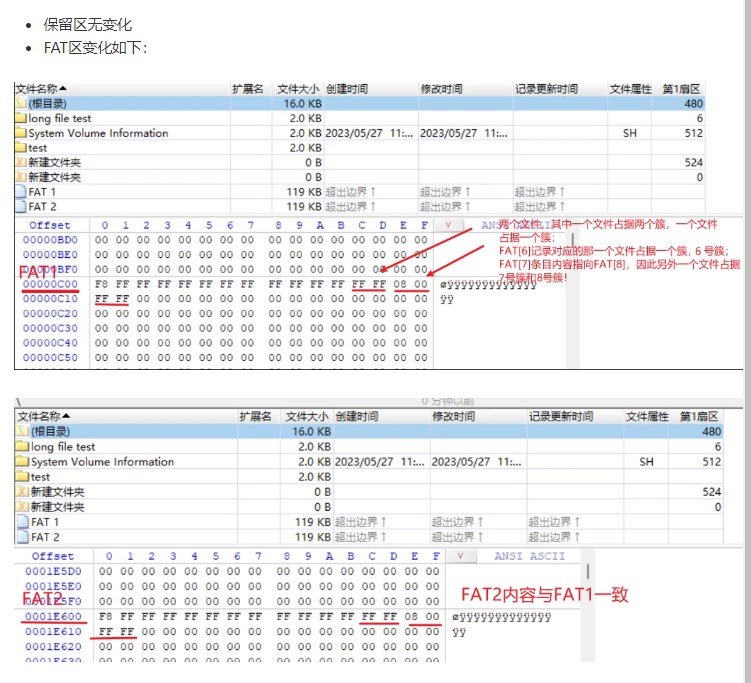Open the dropdown before ANSI ASCII in FAT2 hex view
This screenshot has height=683, width=751.
coord(461,556)
